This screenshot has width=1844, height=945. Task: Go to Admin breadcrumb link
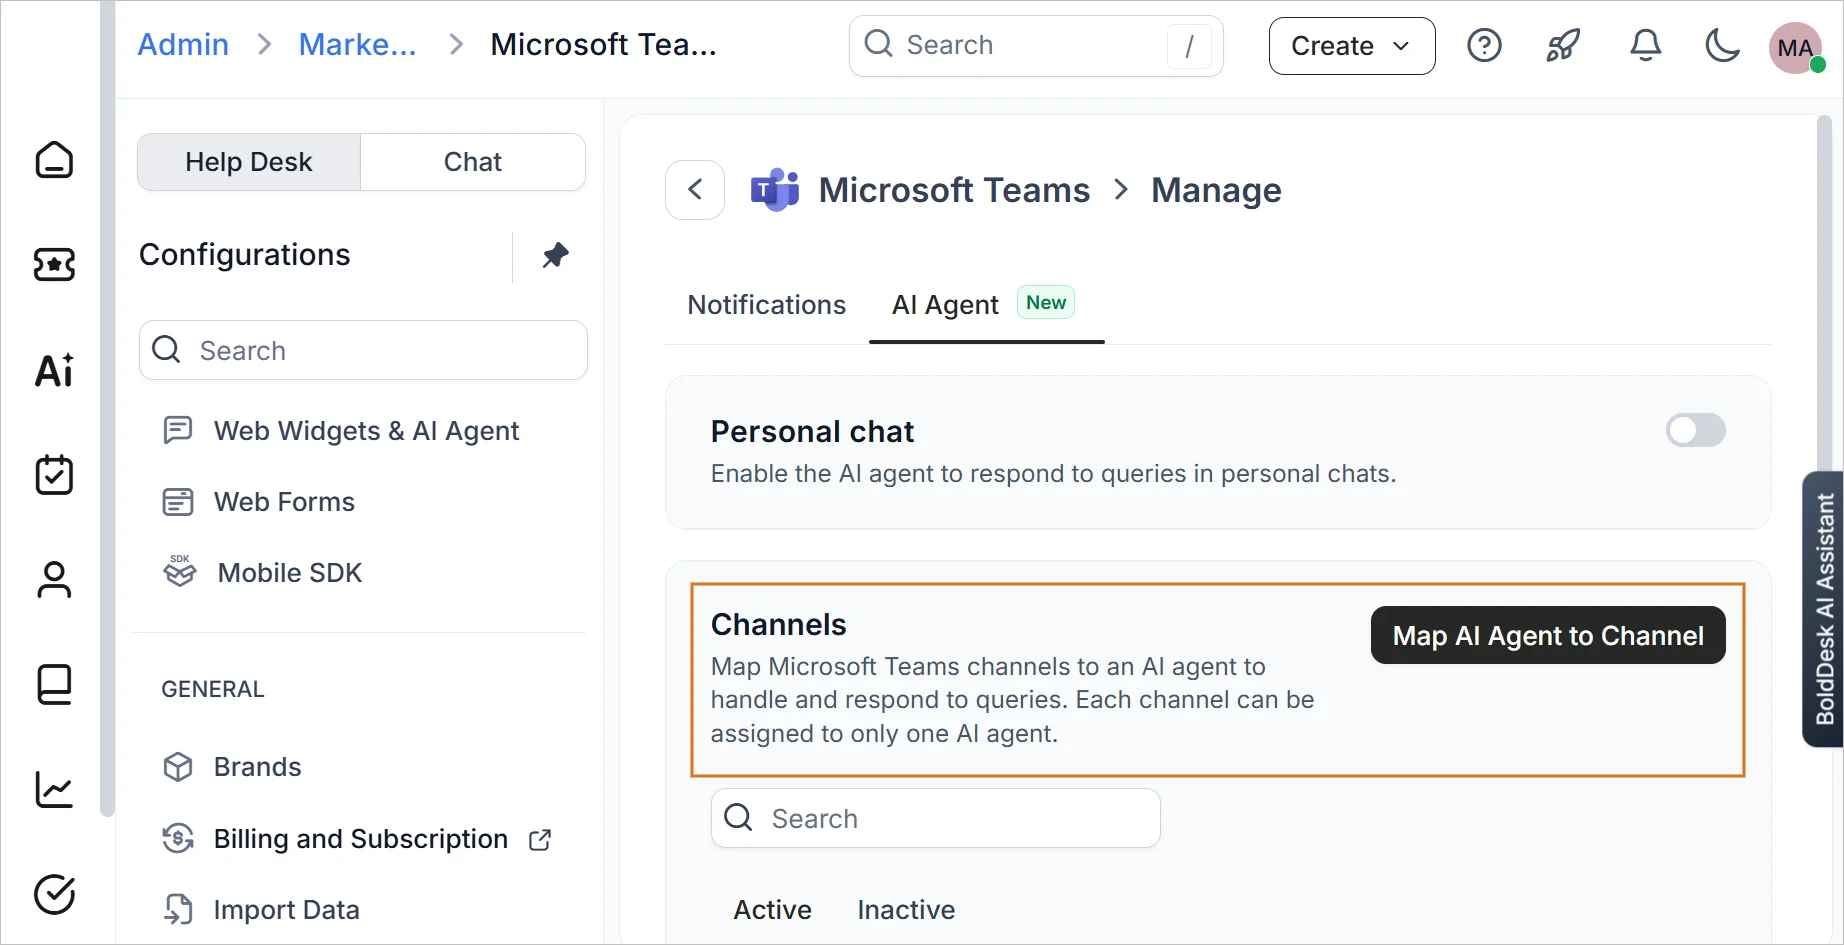(x=183, y=45)
